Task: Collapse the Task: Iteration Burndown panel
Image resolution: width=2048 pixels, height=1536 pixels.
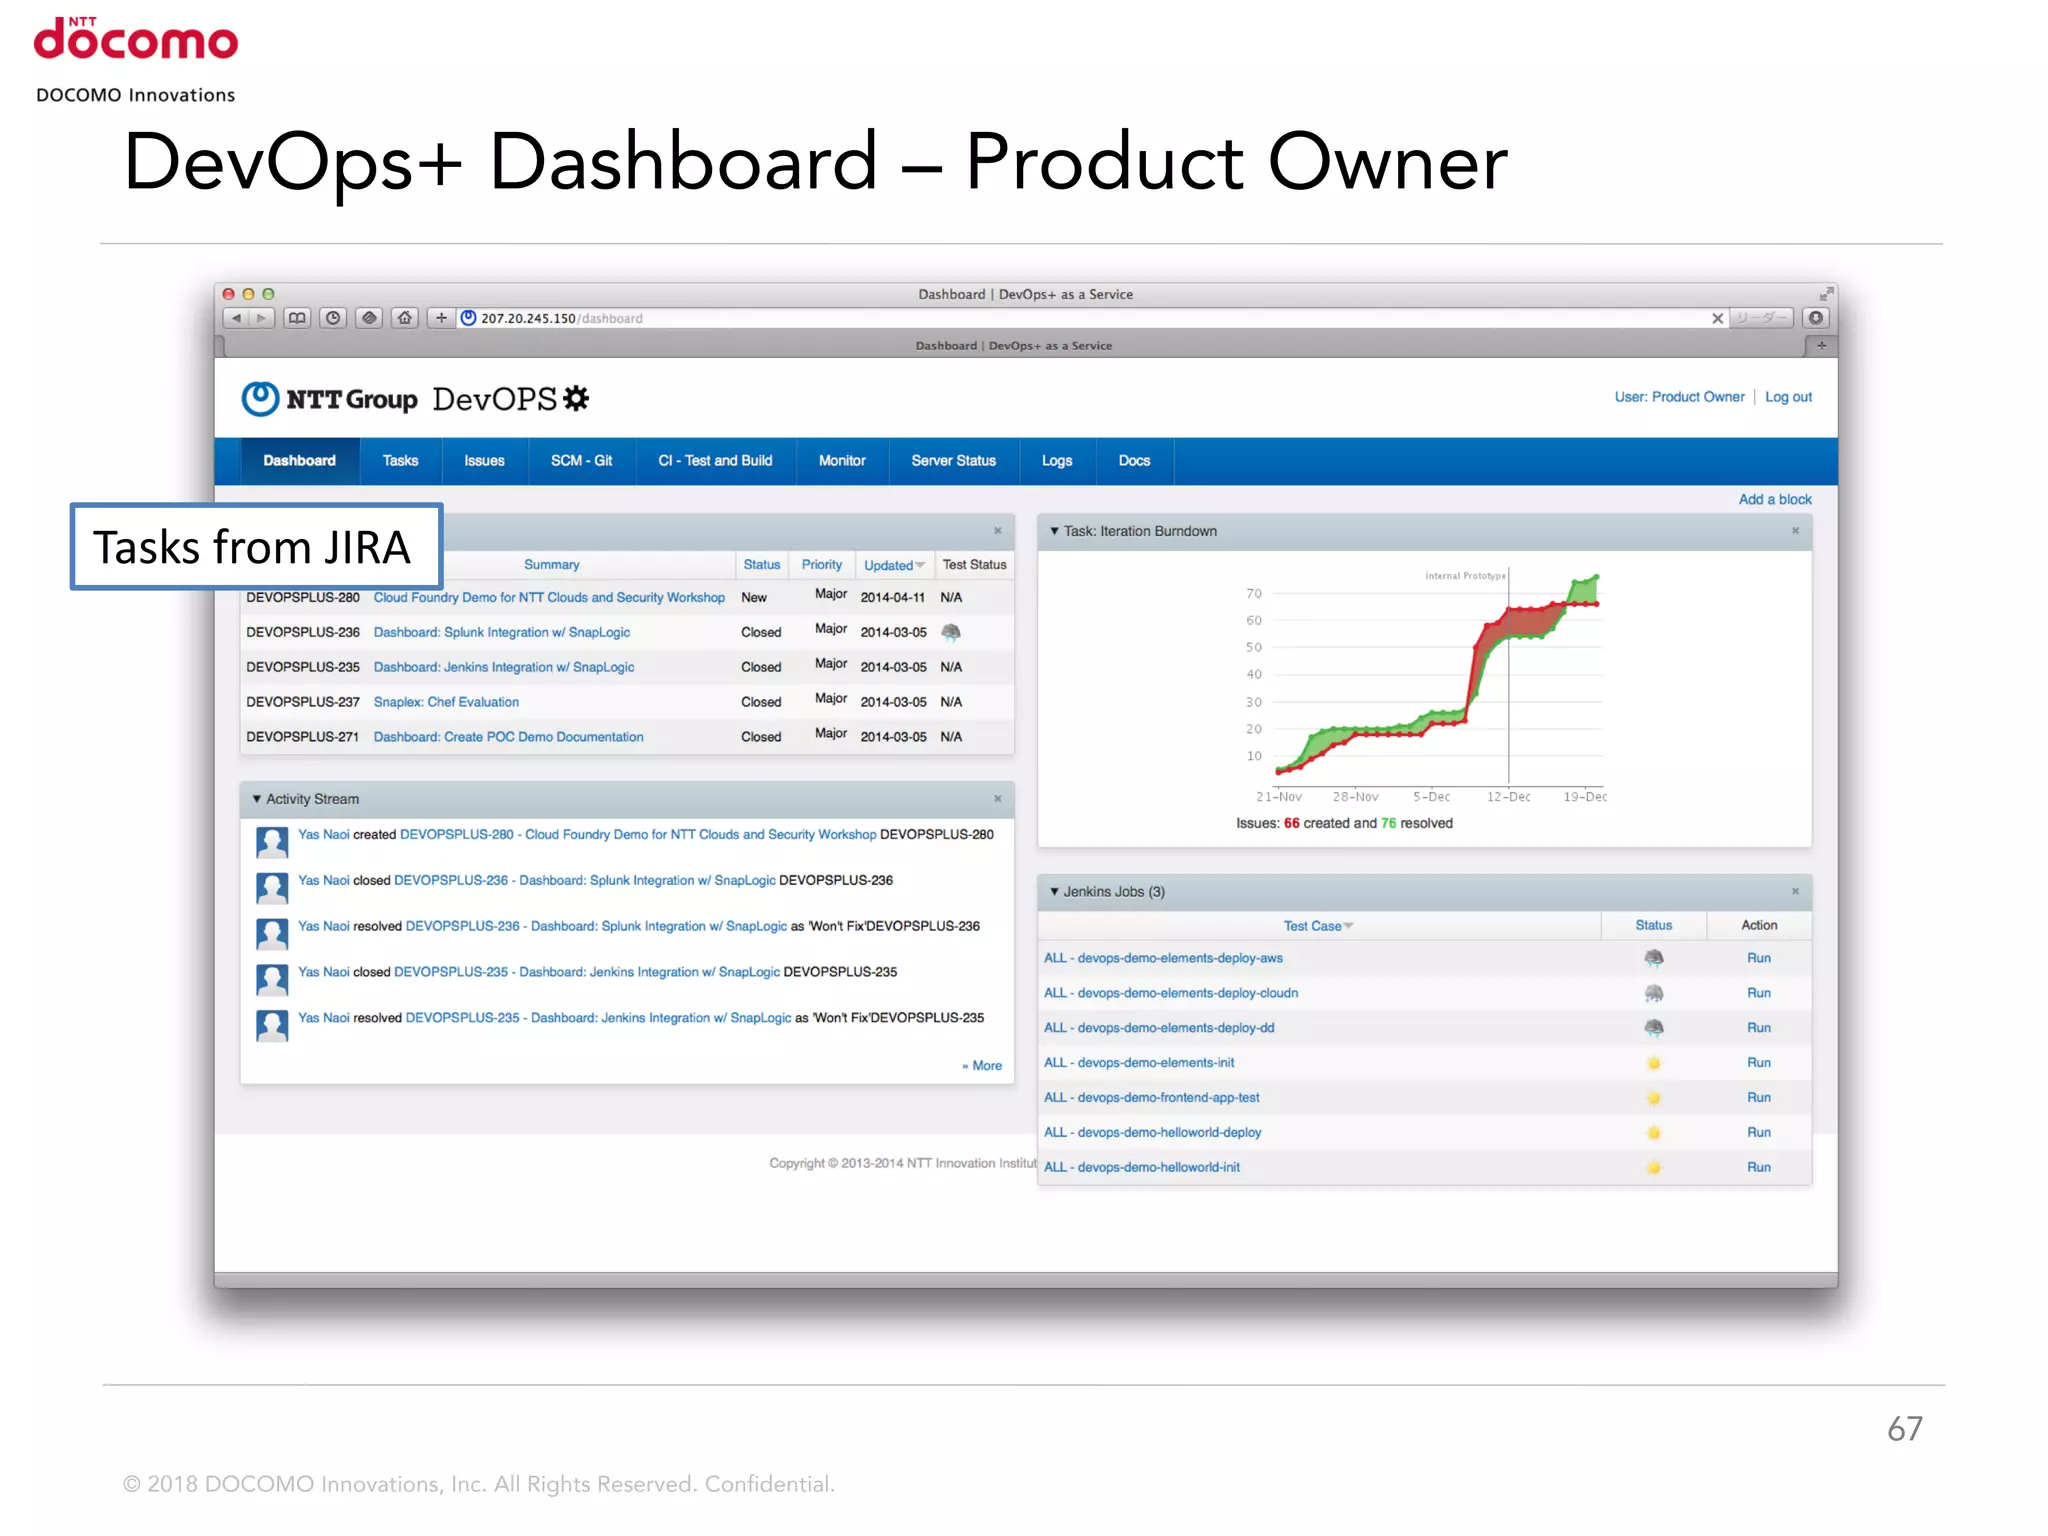Action: pyautogui.click(x=1054, y=531)
